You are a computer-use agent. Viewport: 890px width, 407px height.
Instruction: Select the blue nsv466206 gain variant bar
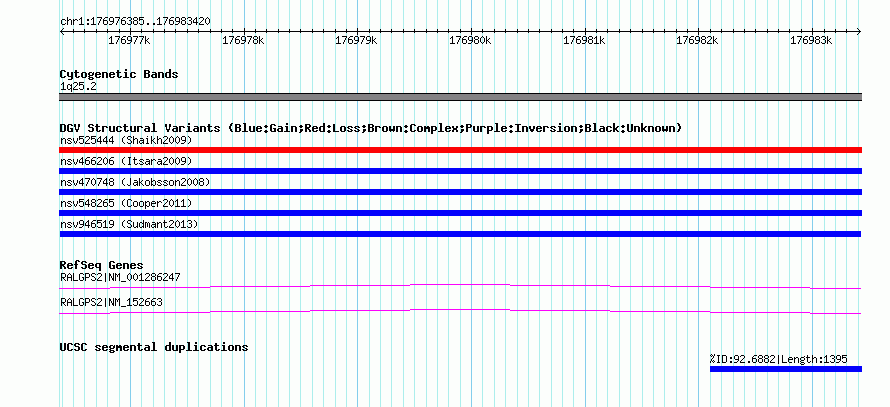[460, 171]
